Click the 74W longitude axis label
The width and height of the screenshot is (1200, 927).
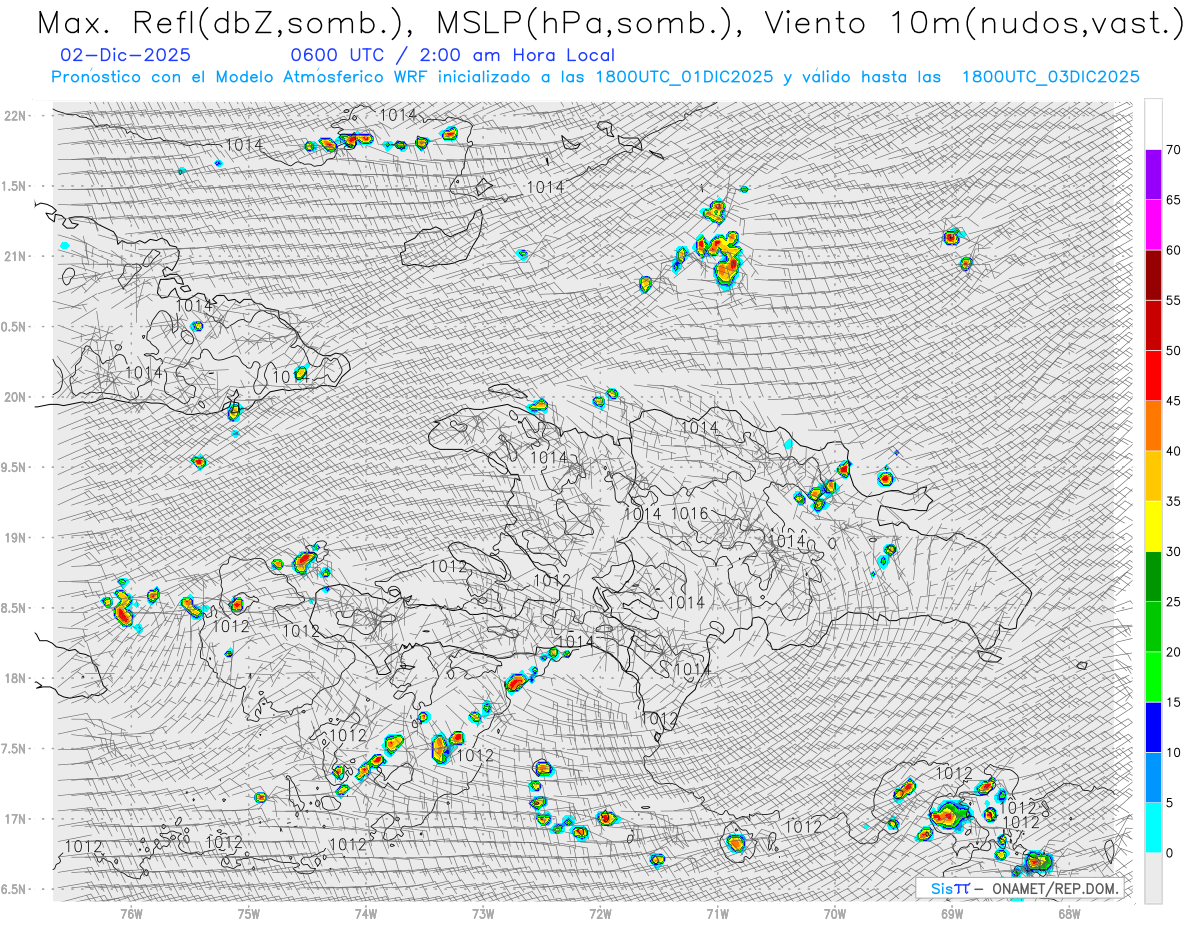pyautogui.click(x=366, y=913)
